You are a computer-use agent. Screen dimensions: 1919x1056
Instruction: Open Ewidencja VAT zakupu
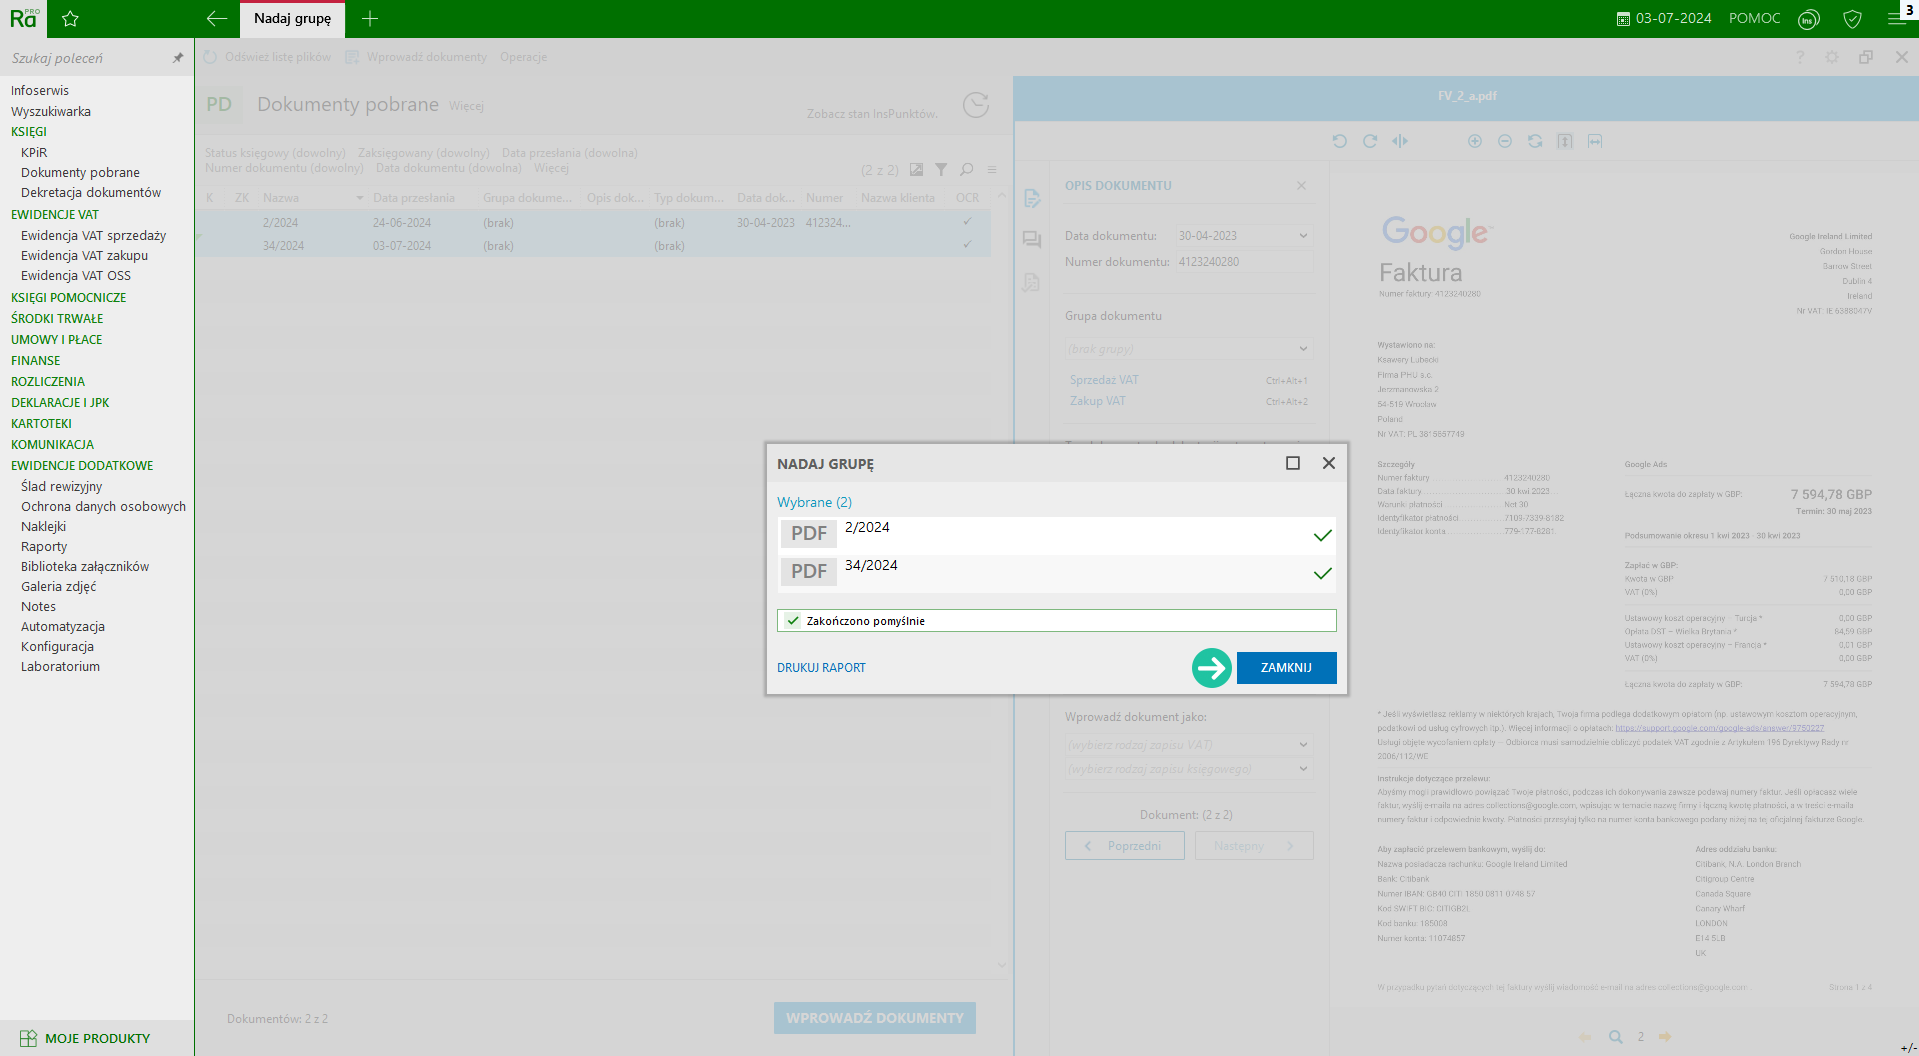[x=84, y=255]
